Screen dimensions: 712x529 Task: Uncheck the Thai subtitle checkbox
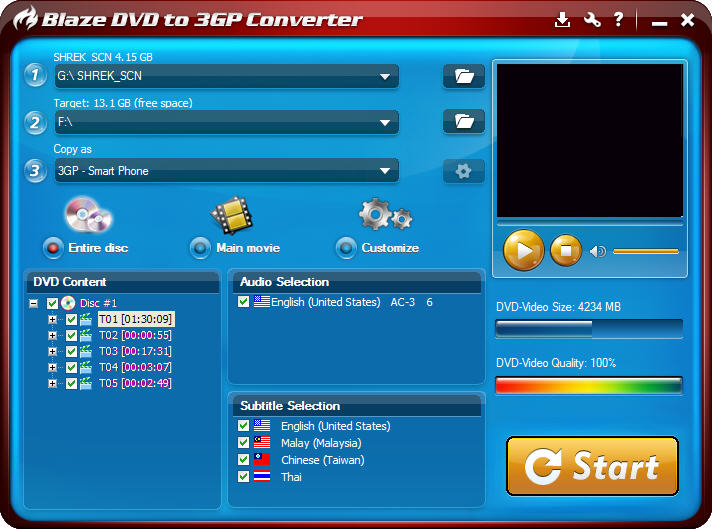244,477
